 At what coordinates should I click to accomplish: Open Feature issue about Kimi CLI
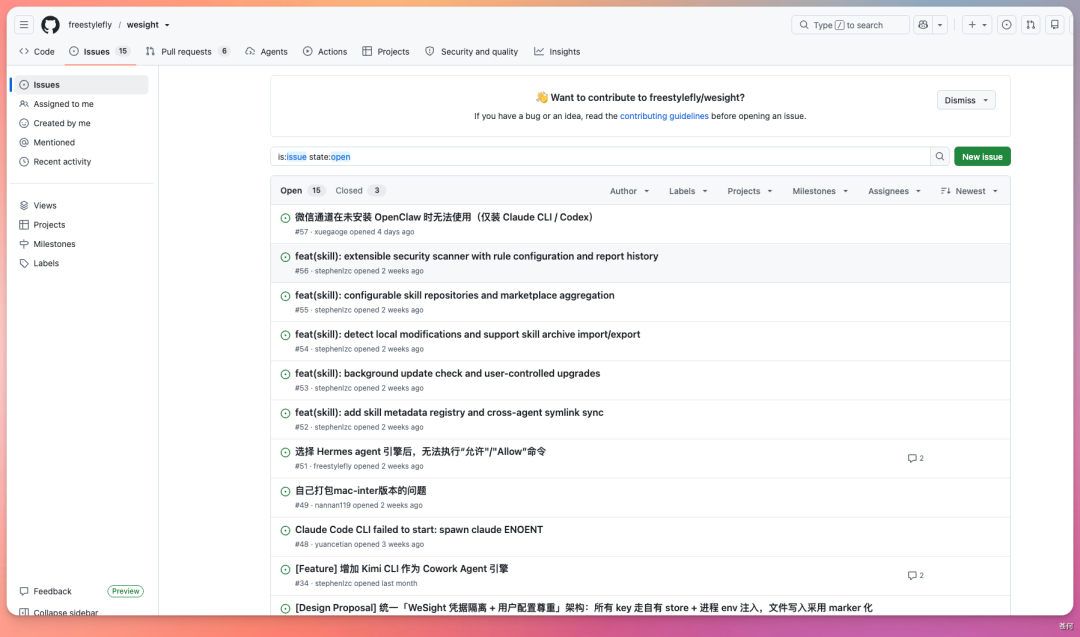pyautogui.click(x=402, y=570)
